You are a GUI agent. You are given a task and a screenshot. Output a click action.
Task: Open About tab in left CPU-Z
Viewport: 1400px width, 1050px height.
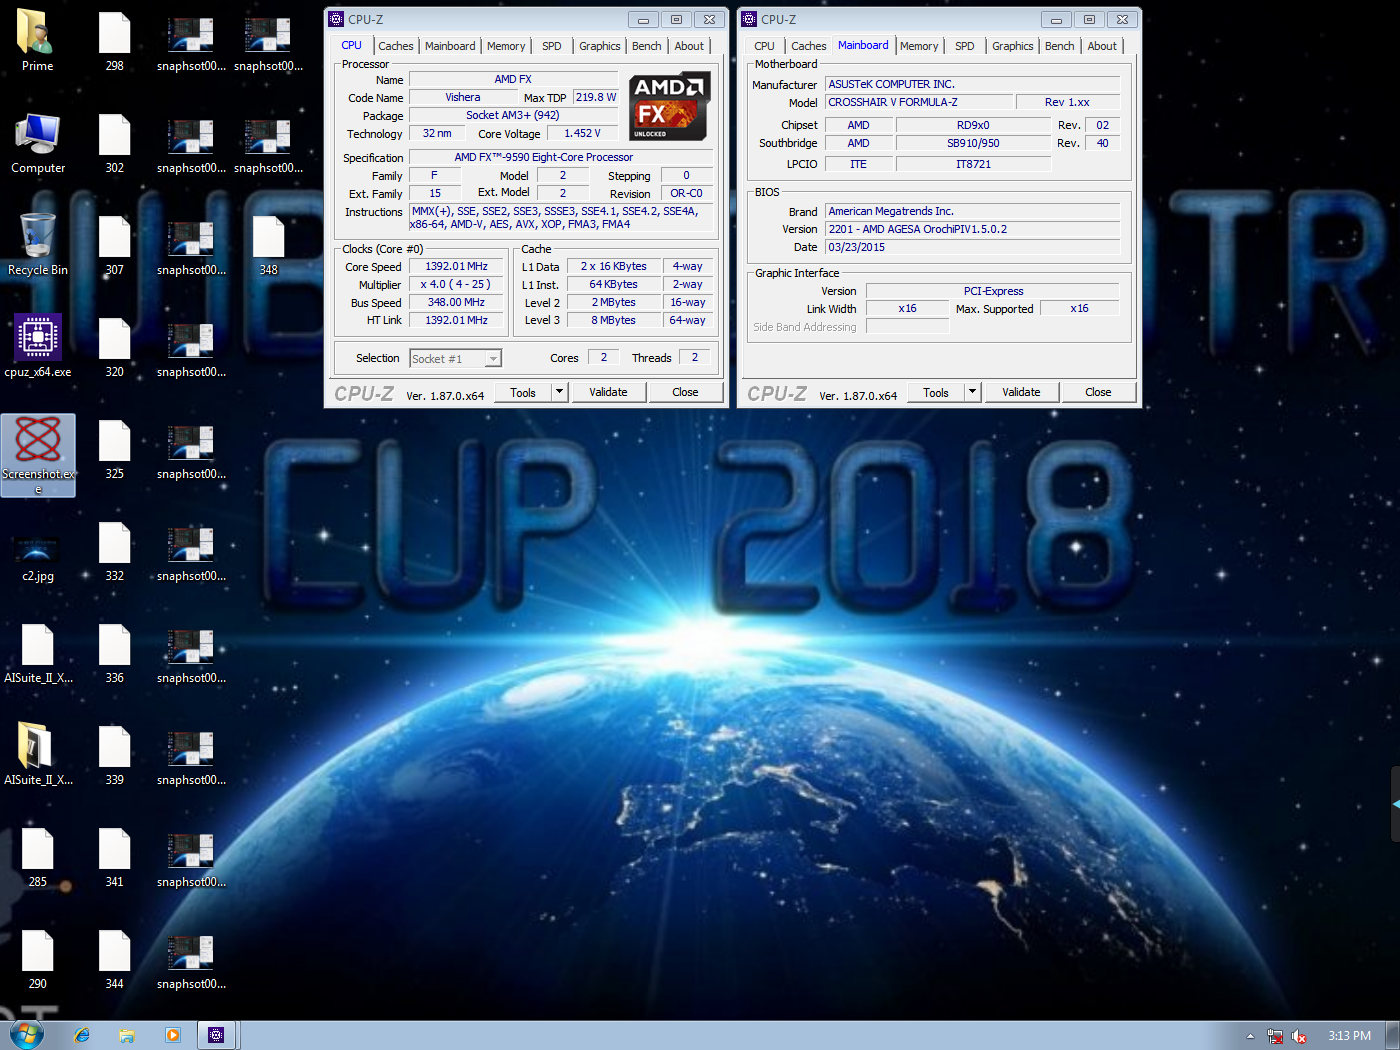[x=689, y=46]
